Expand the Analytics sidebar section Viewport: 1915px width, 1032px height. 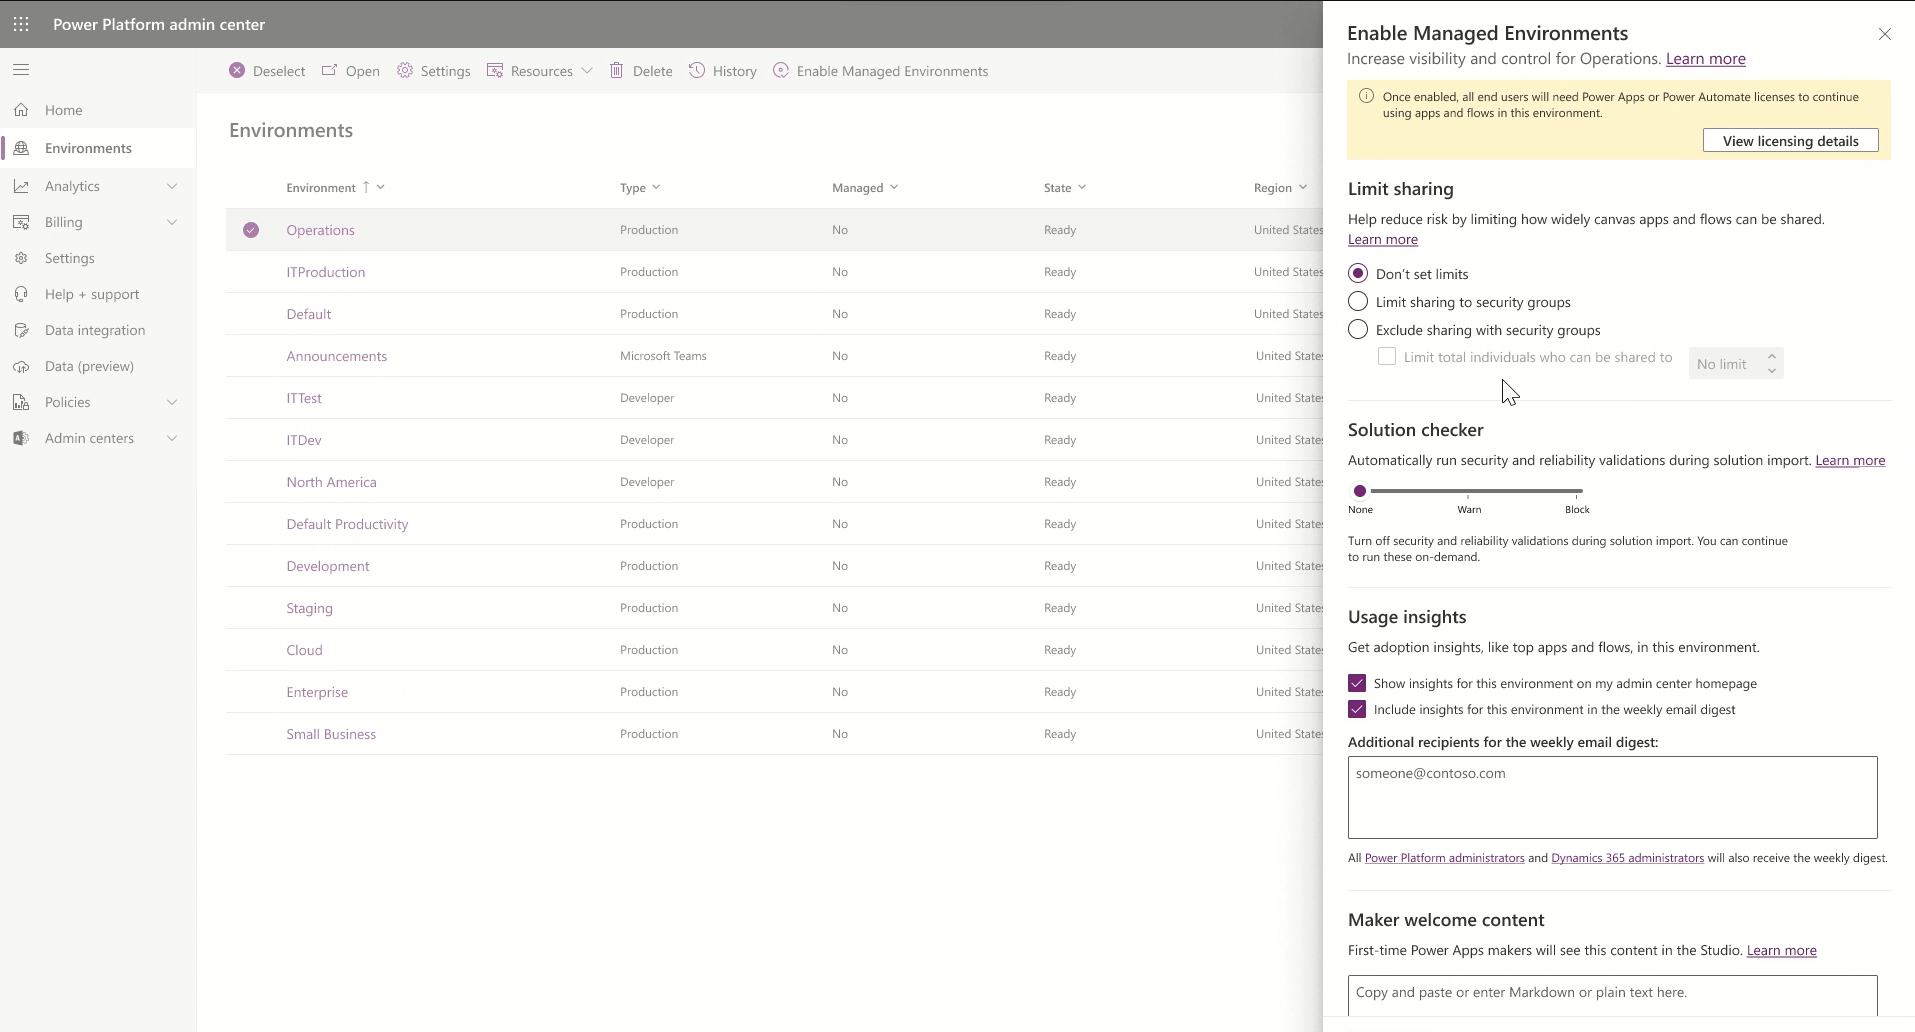tap(98, 186)
